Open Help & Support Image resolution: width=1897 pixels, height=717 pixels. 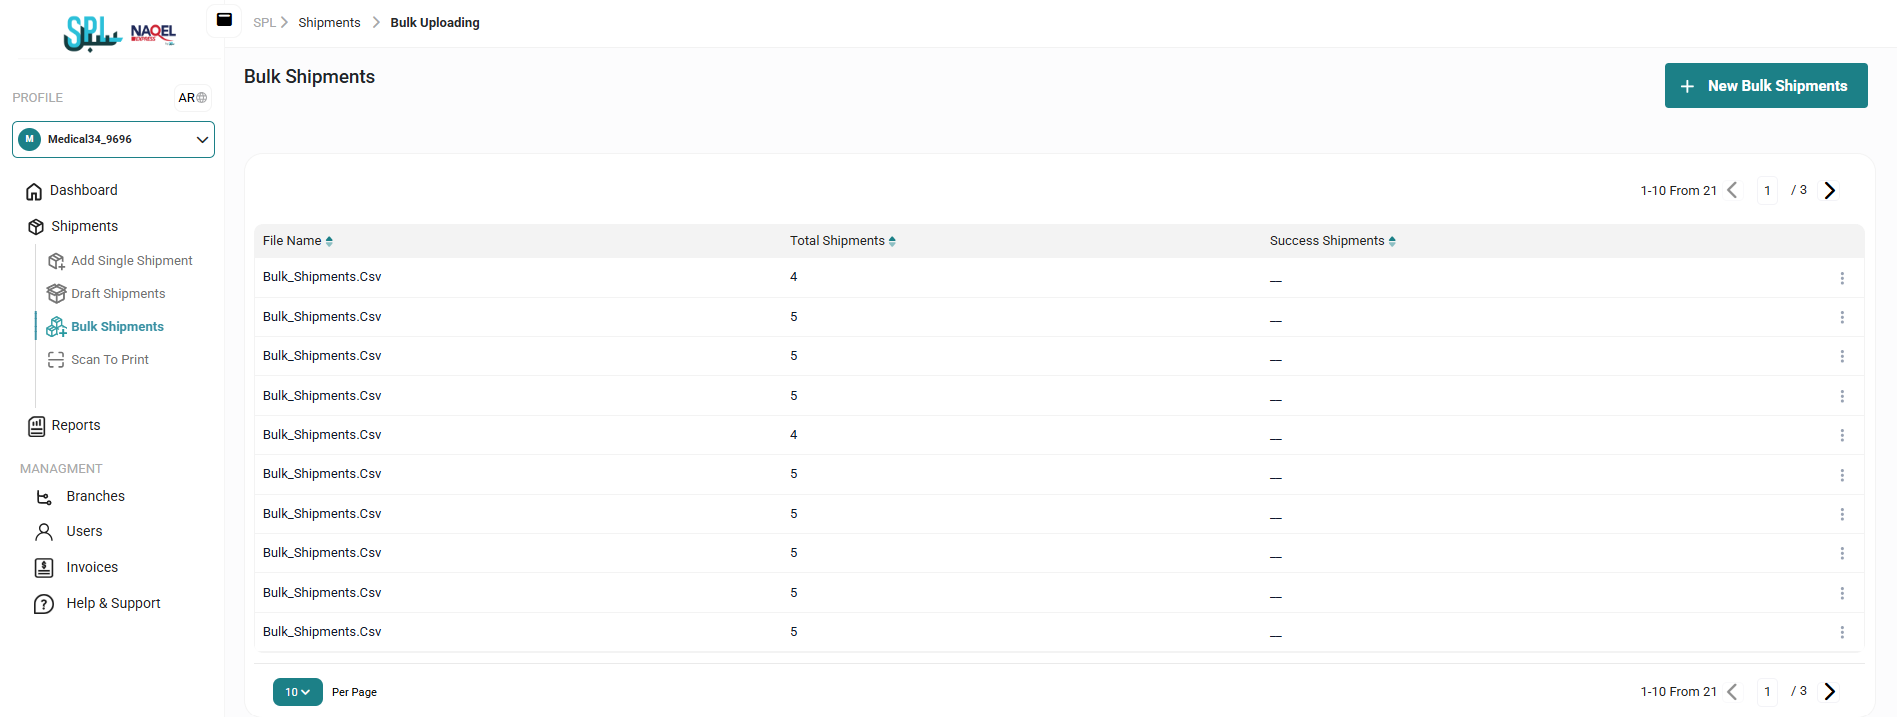coord(113,604)
